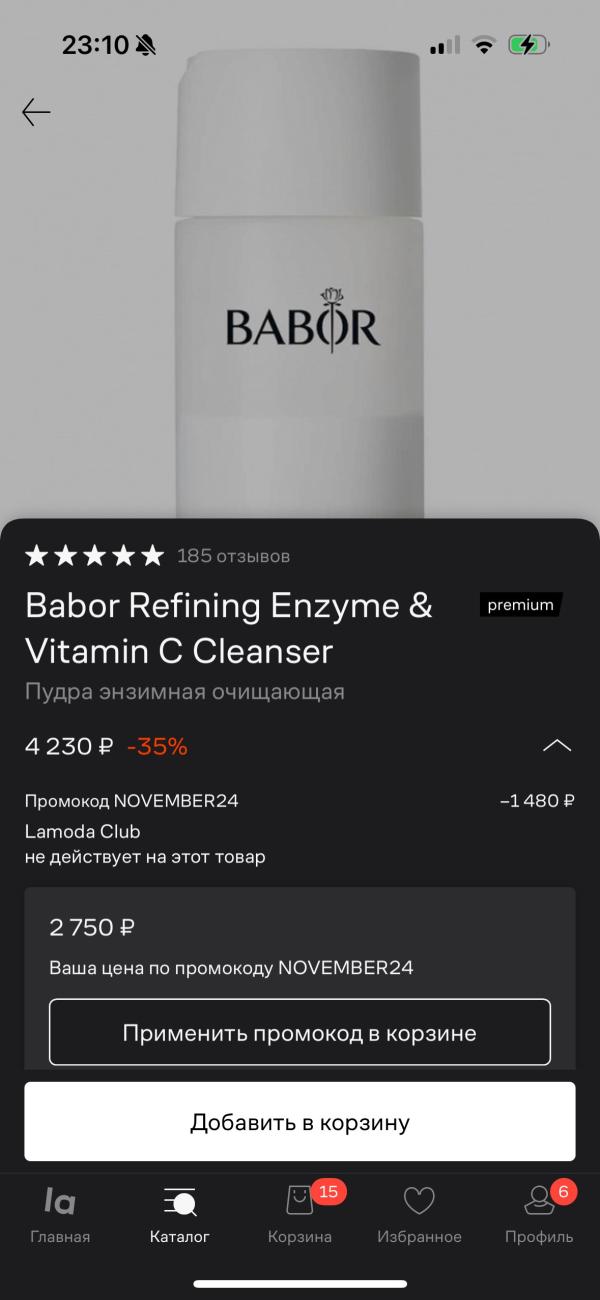Open the Каталог search tab
Screen dimensions: 600x1300
pos(180,1215)
